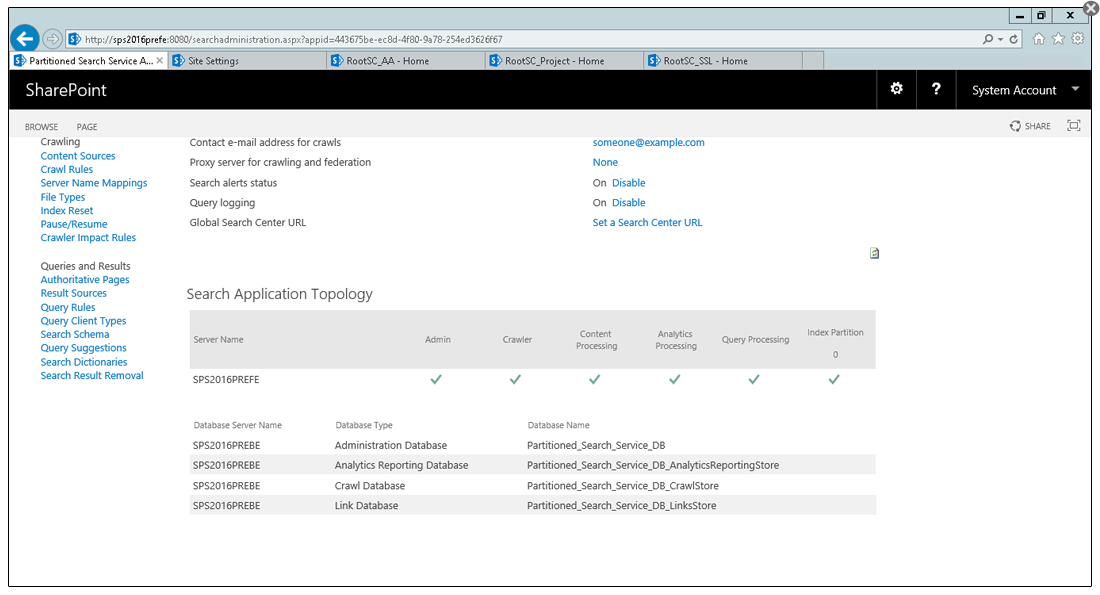The width and height of the screenshot is (1100, 595).
Task: Click the SHARE button
Action: [1030, 126]
